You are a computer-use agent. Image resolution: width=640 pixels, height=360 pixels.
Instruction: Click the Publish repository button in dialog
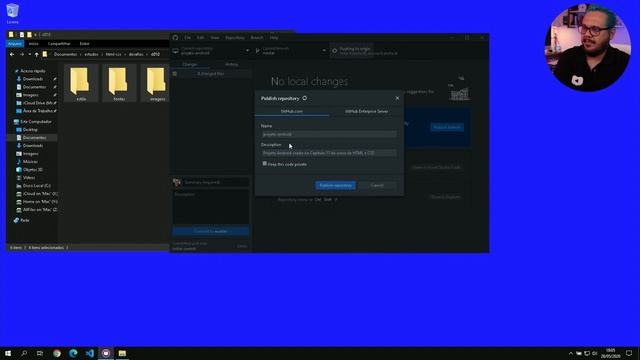pos(336,185)
